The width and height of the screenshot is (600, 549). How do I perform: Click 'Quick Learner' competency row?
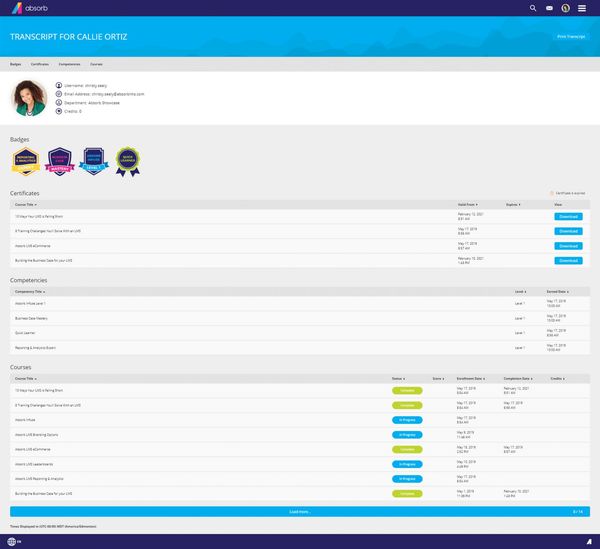point(300,333)
